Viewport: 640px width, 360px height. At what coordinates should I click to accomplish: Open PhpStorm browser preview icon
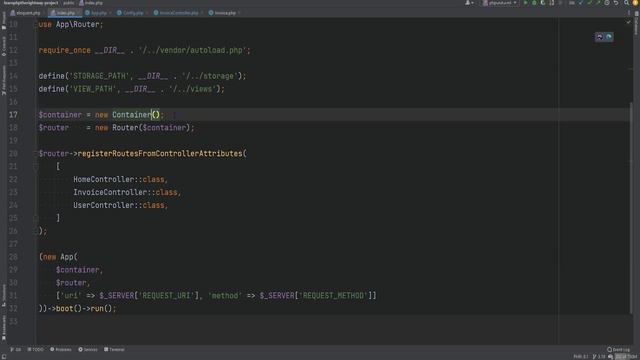600,37
